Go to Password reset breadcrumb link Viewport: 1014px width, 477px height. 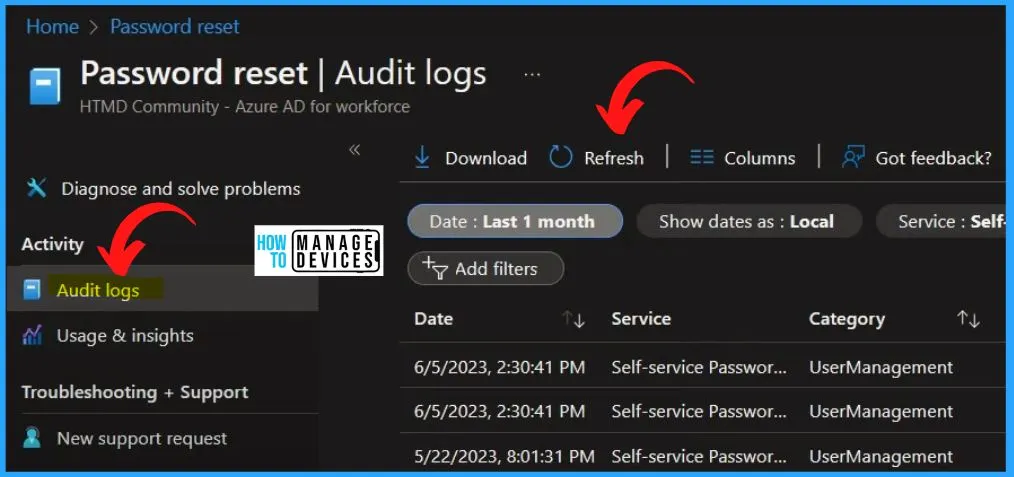click(x=175, y=26)
